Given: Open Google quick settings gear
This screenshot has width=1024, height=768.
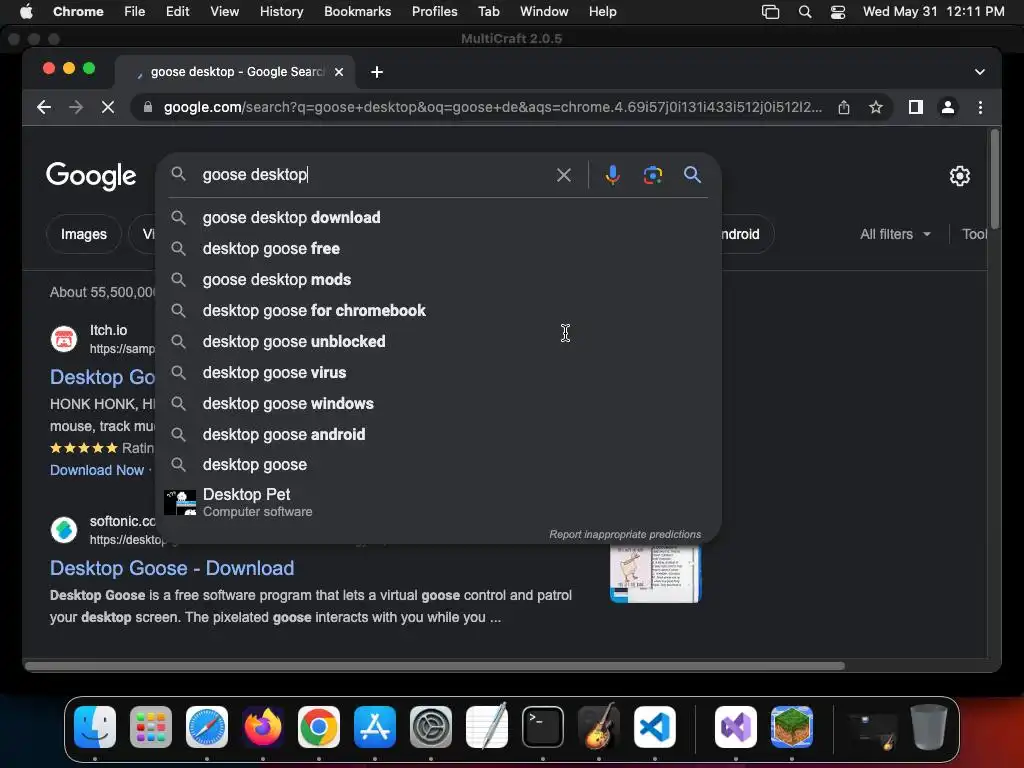Looking at the screenshot, I should click(959, 176).
